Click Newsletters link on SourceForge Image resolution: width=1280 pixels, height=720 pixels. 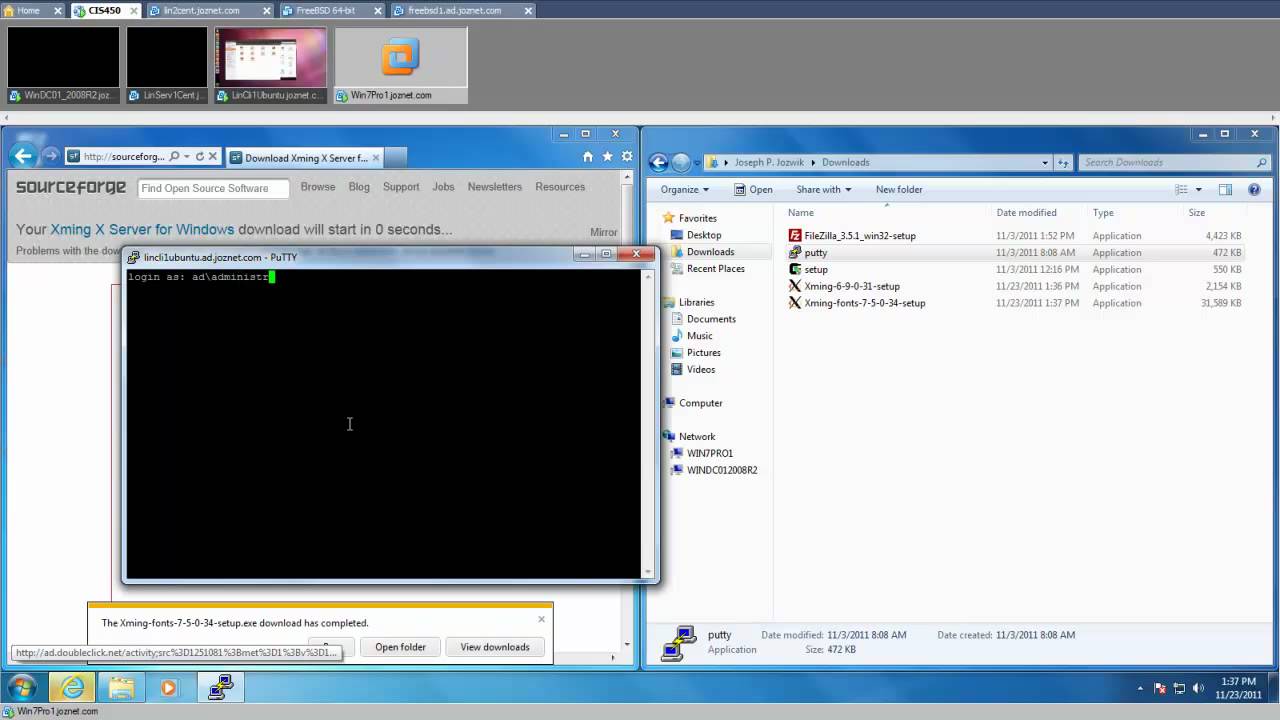tap(495, 187)
